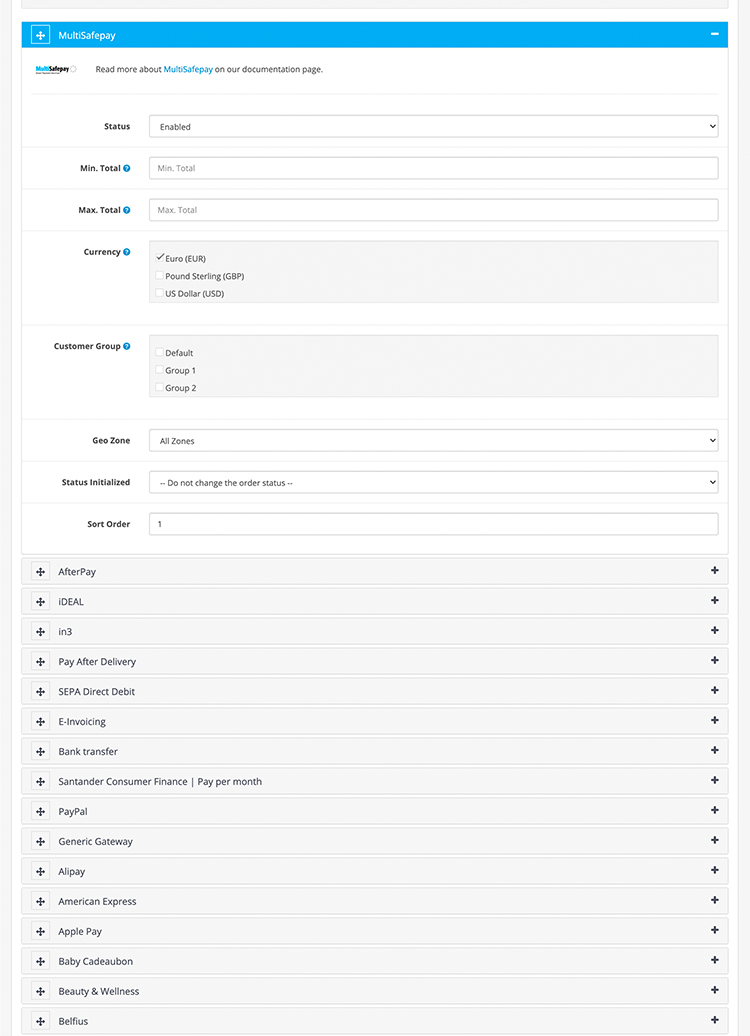Screen dimensions: 750x1036
Task: Click the Currency help icon
Action: tap(127, 252)
